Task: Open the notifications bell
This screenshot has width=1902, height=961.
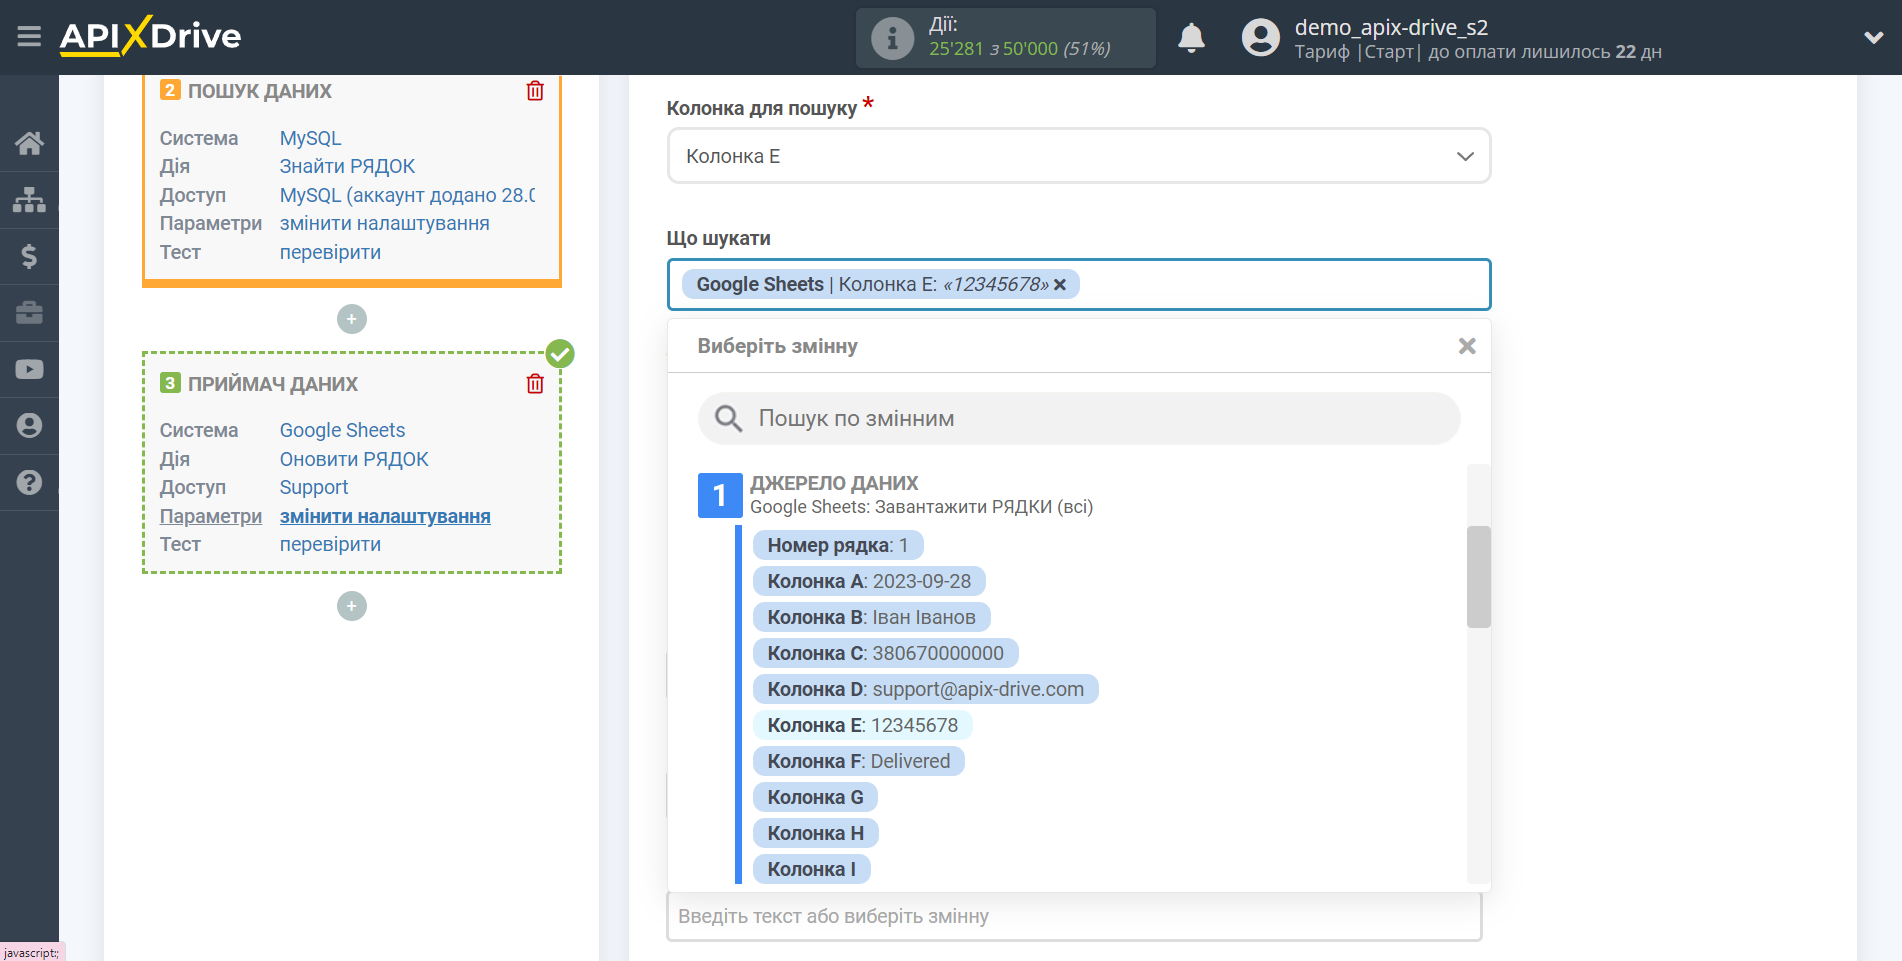Action: tap(1191, 38)
